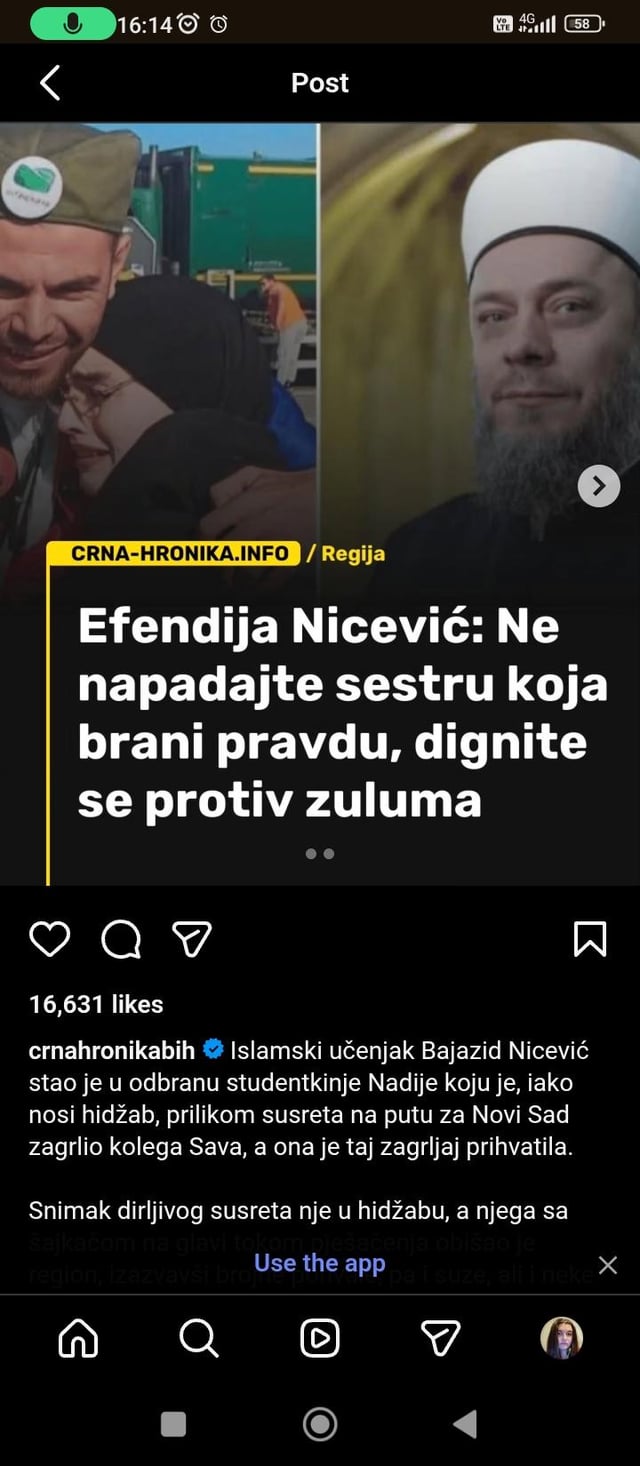This screenshot has height=1466, width=640.
Task: Open comments via the speech bubble icon
Action: point(121,939)
